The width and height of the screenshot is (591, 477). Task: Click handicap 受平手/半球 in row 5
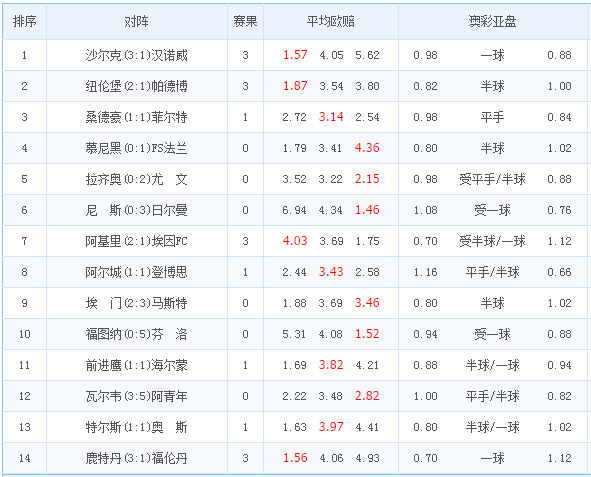pyautogui.click(x=492, y=179)
